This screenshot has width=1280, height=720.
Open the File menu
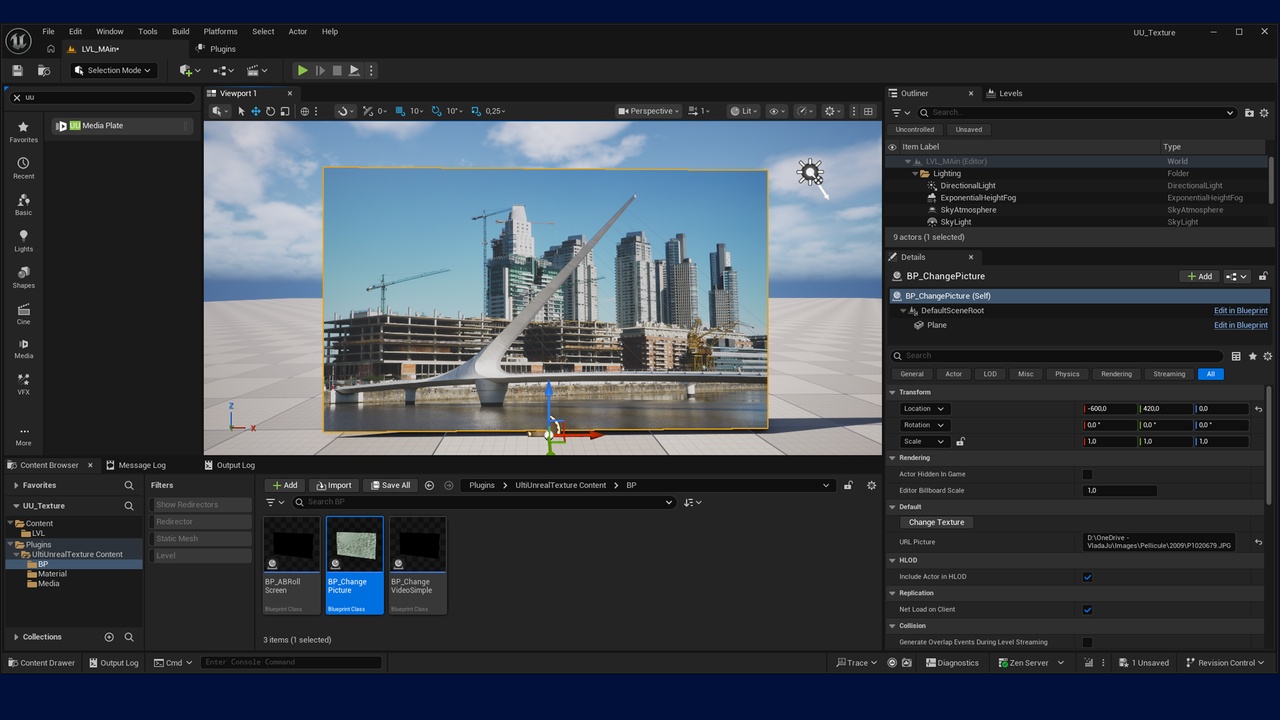pyautogui.click(x=48, y=32)
